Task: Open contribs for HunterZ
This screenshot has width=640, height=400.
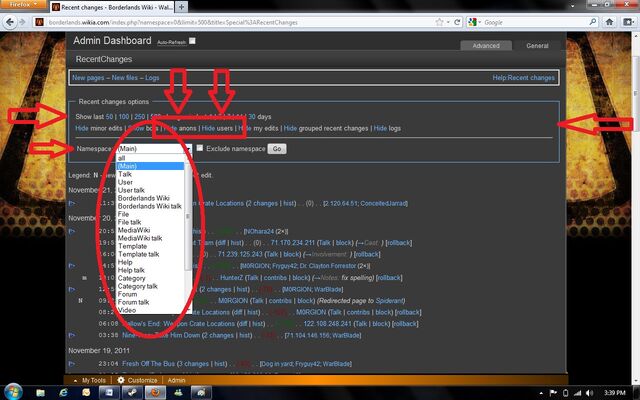Action: click(x=275, y=278)
